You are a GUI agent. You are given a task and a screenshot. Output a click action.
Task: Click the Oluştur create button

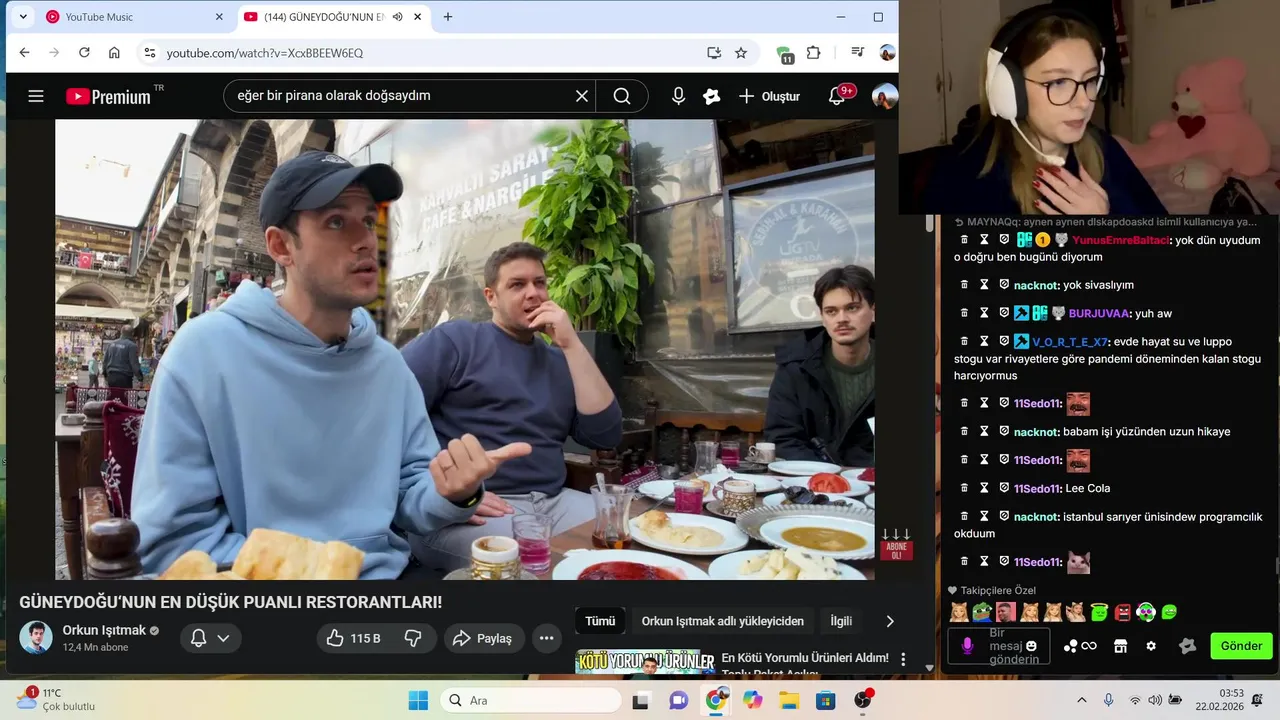[769, 96]
